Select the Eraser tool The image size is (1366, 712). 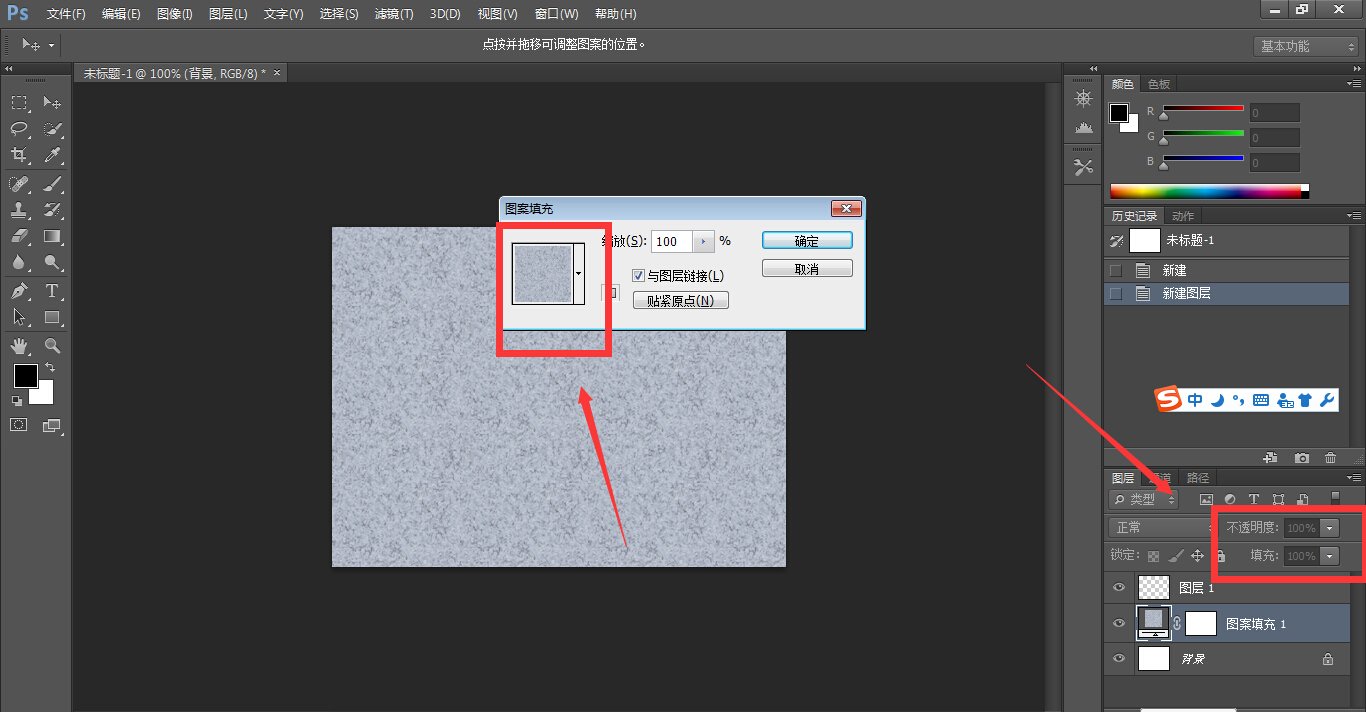pos(18,236)
